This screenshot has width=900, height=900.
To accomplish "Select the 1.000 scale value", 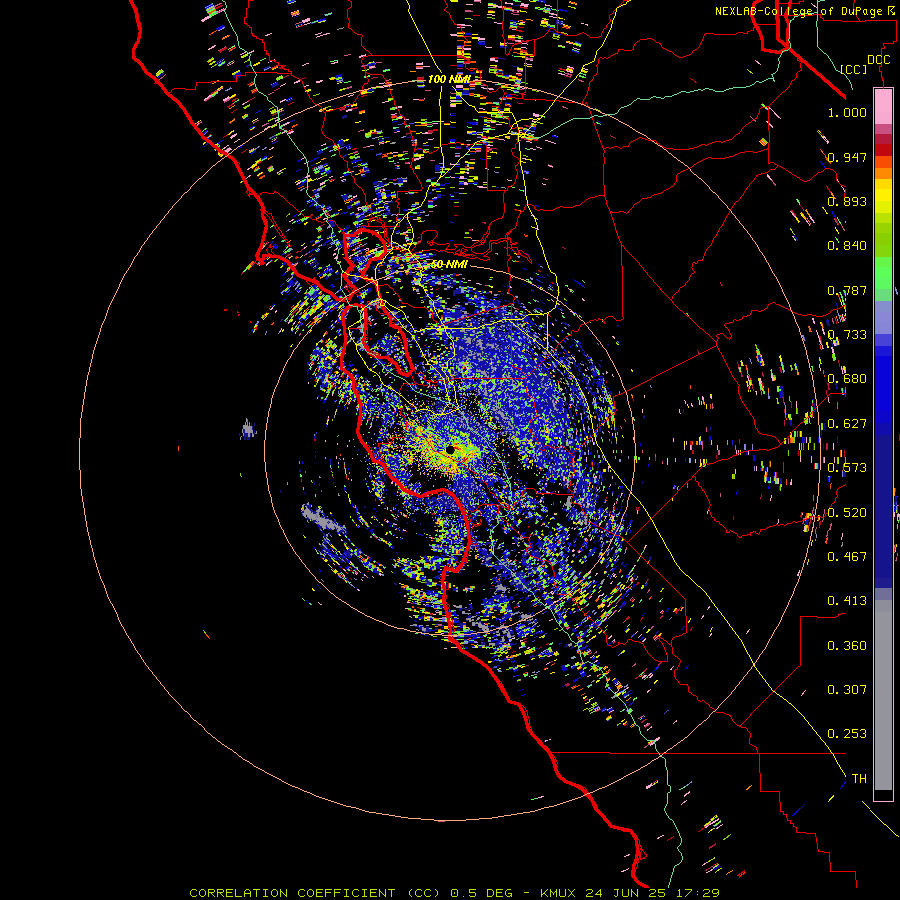I will (x=847, y=113).
